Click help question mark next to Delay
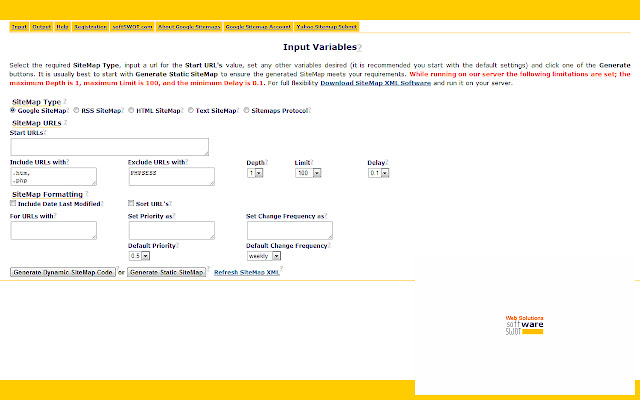Image resolution: width=640 pixels, height=400 pixels. point(387,162)
